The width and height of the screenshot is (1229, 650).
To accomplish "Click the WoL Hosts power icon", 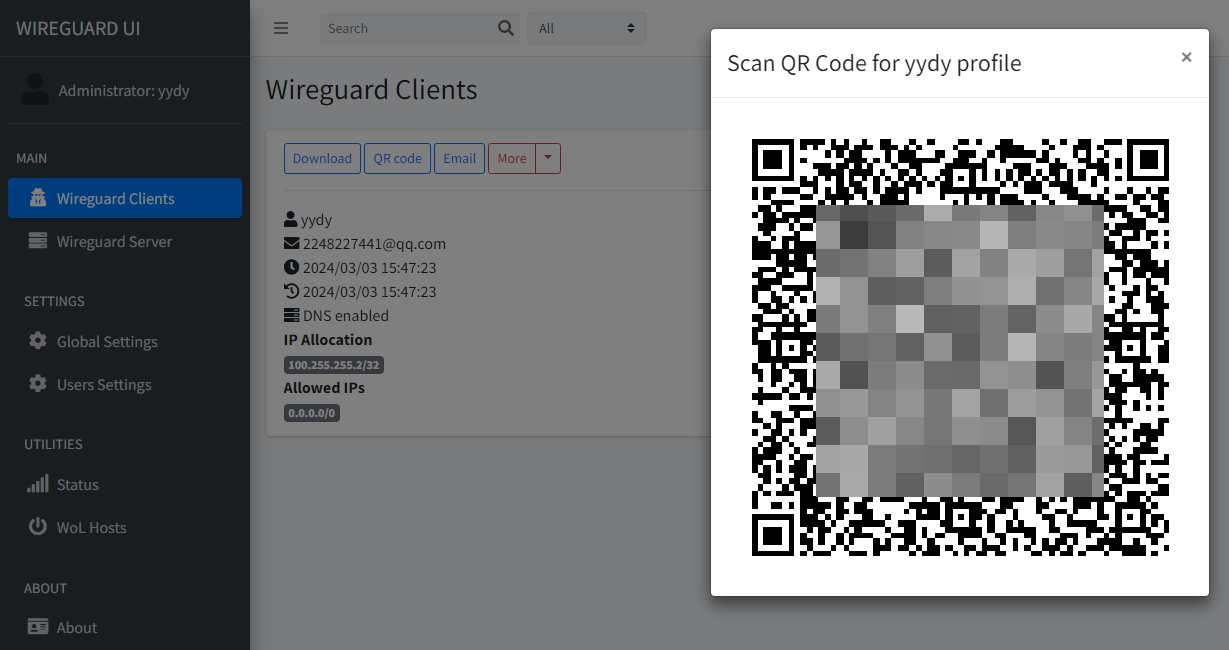I will [x=38, y=527].
